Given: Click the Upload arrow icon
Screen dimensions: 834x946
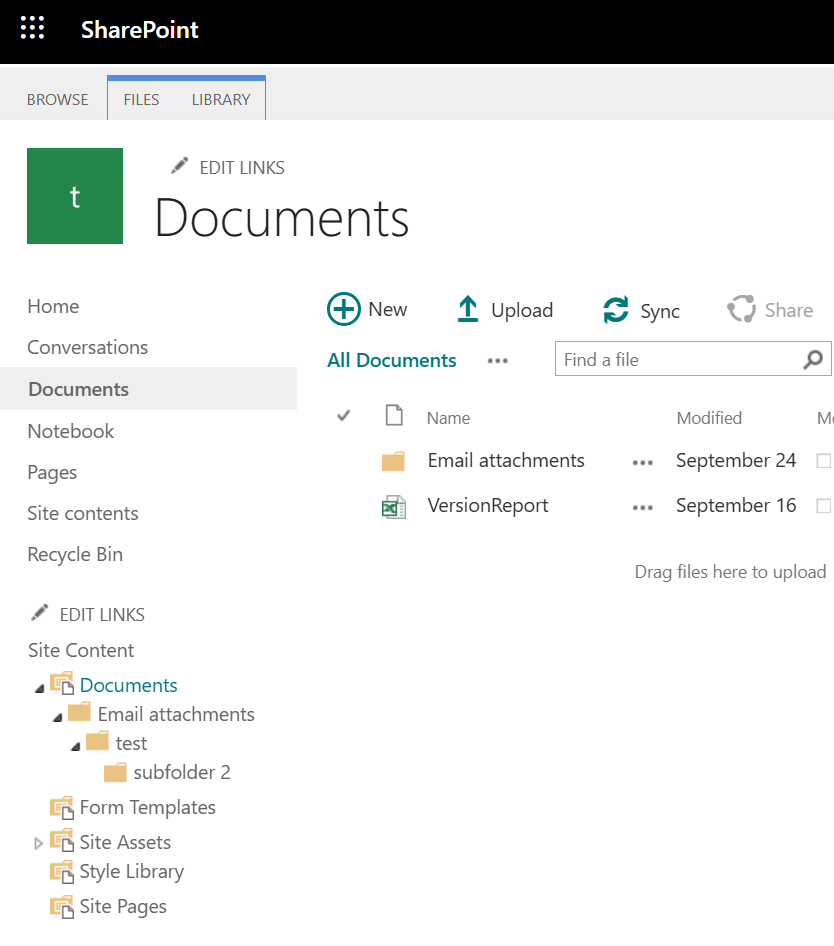Looking at the screenshot, I should point(468,309).
